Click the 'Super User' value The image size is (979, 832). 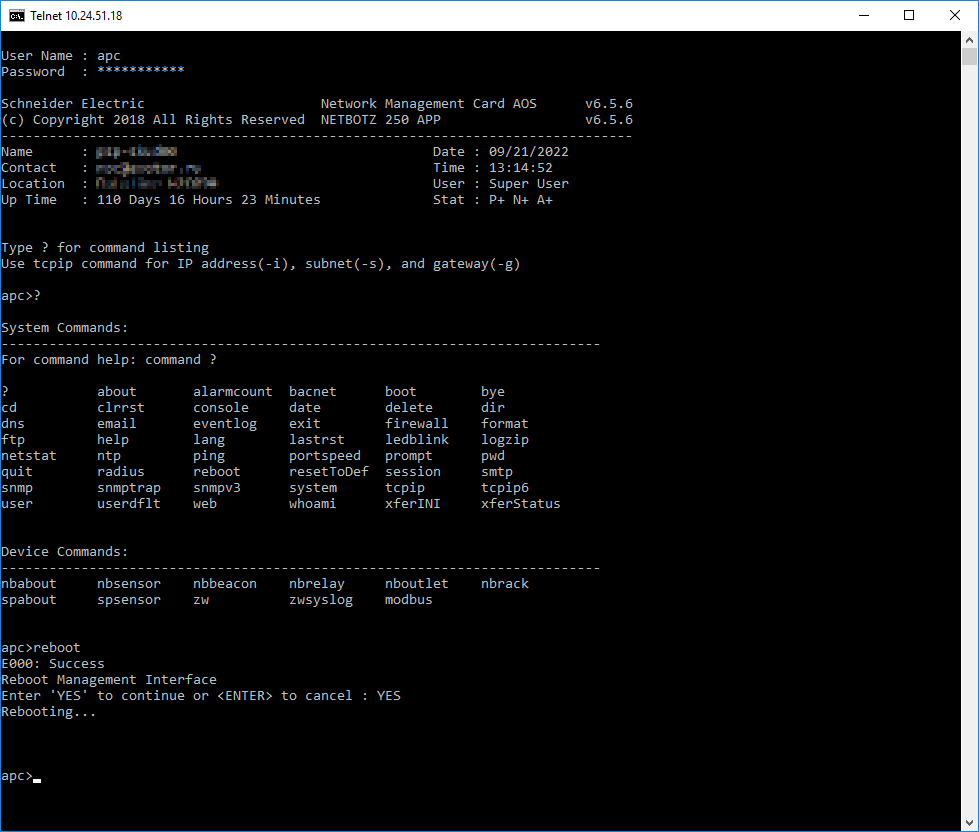(x=529, y=184)
